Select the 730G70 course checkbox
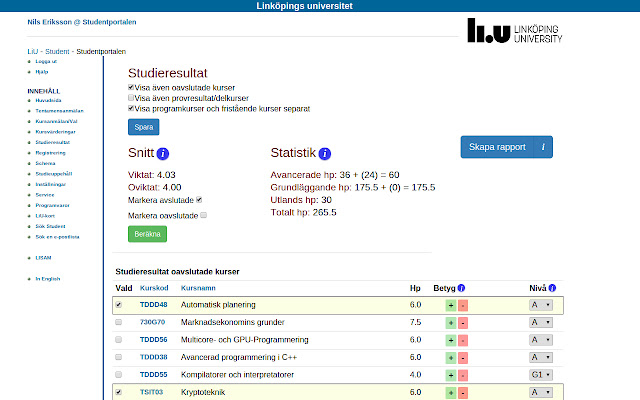 (118, 322)
